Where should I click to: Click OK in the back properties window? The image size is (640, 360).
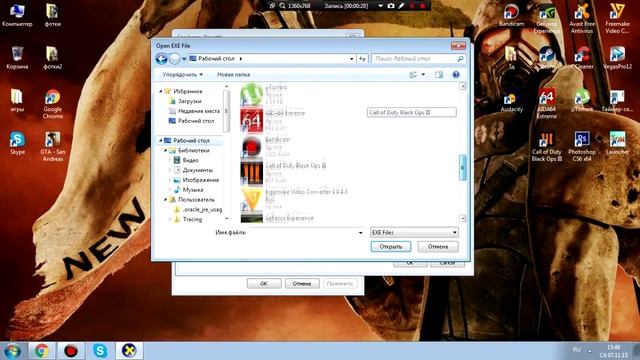point(264,283)
